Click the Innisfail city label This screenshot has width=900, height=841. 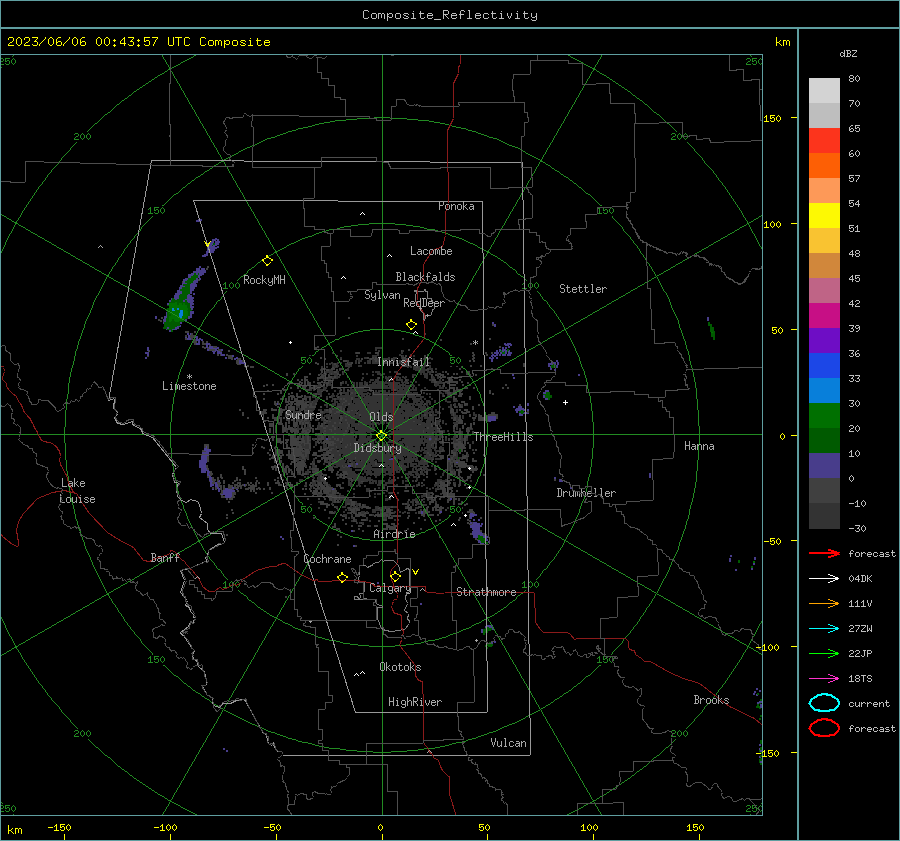tap(404, 362)
